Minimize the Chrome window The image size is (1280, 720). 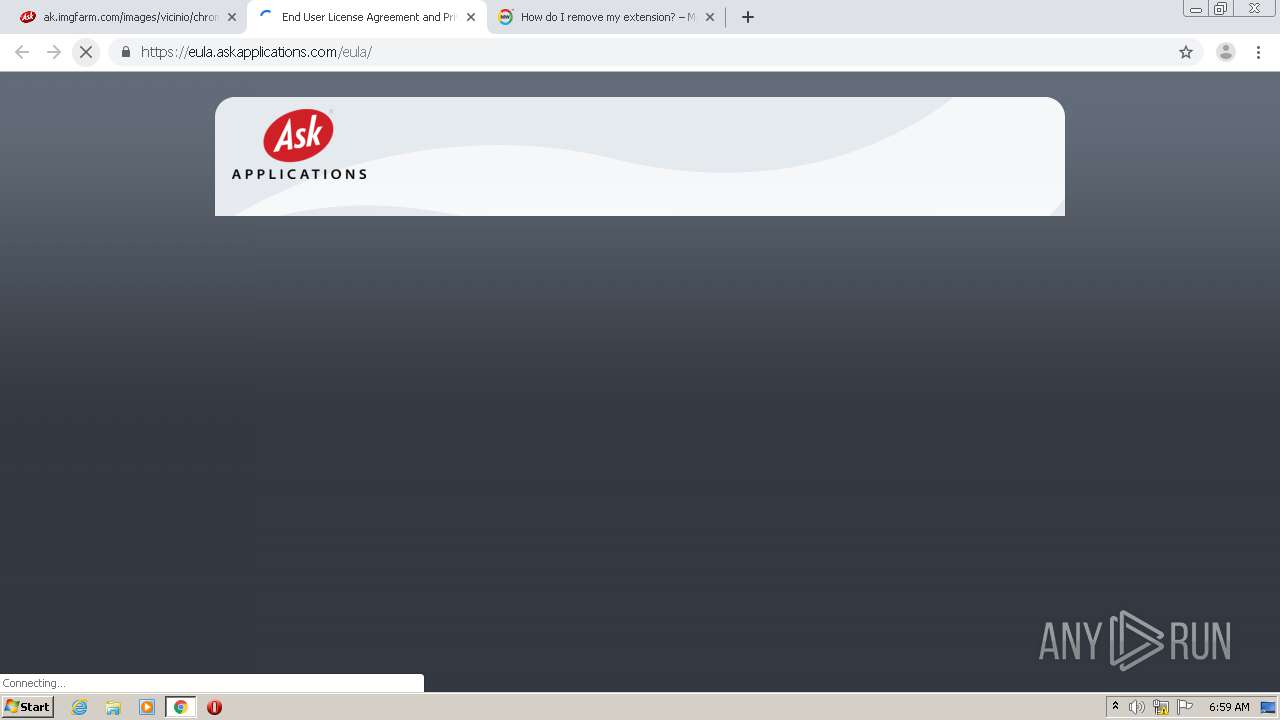click(1196, 9)
